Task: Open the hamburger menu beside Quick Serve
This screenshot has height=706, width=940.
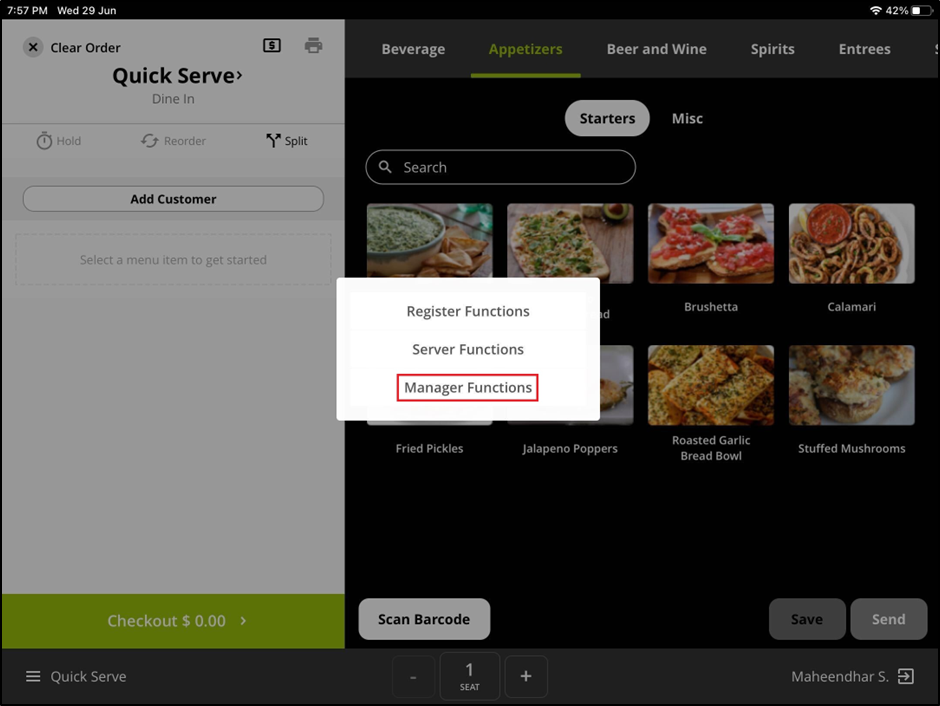Action: (33, 677)
